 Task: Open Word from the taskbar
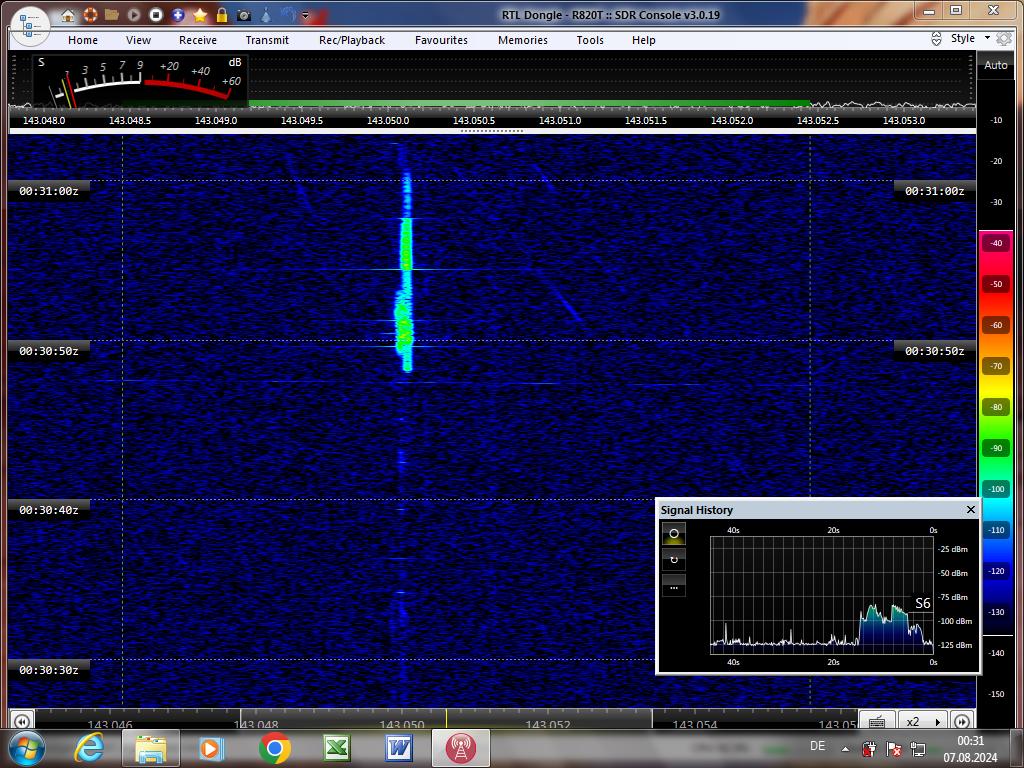(x=399, y=748)
